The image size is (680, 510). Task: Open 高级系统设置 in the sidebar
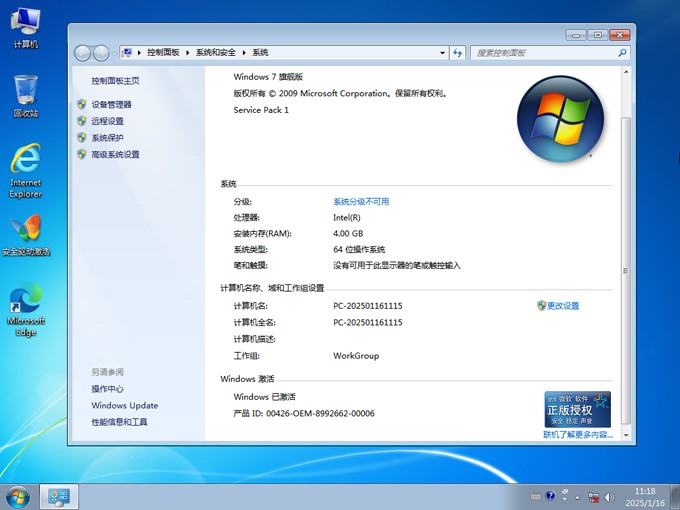[115, 154]
